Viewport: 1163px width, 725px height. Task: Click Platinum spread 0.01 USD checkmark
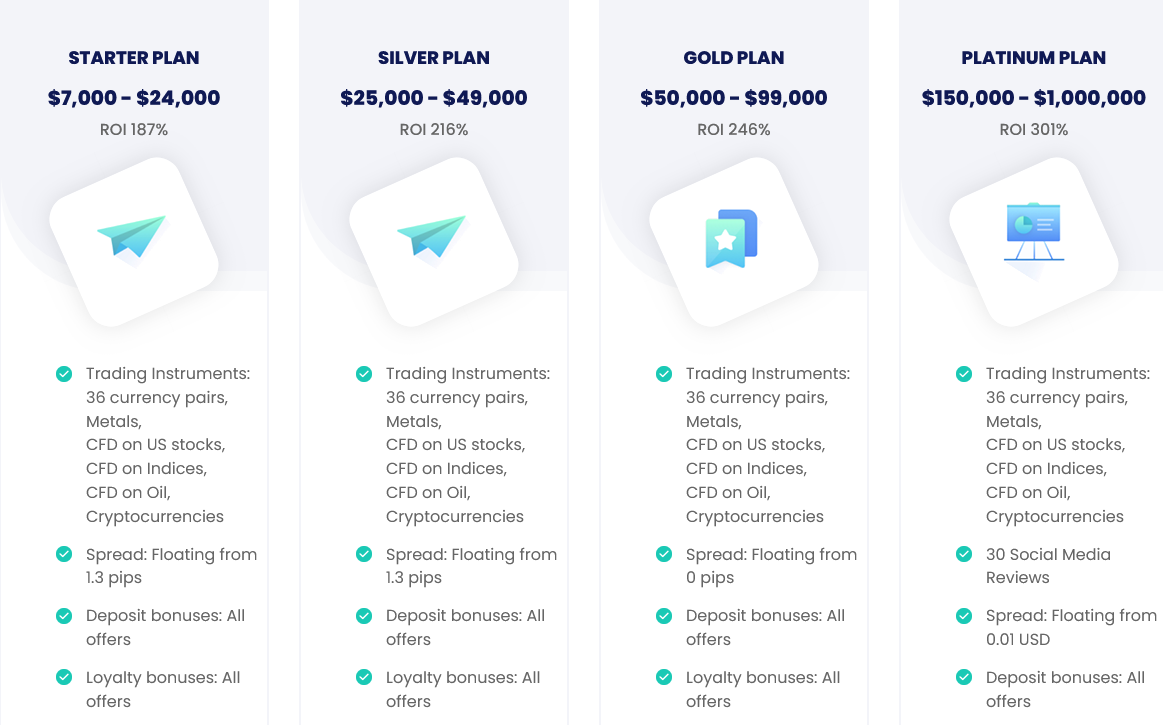point(964,616)
